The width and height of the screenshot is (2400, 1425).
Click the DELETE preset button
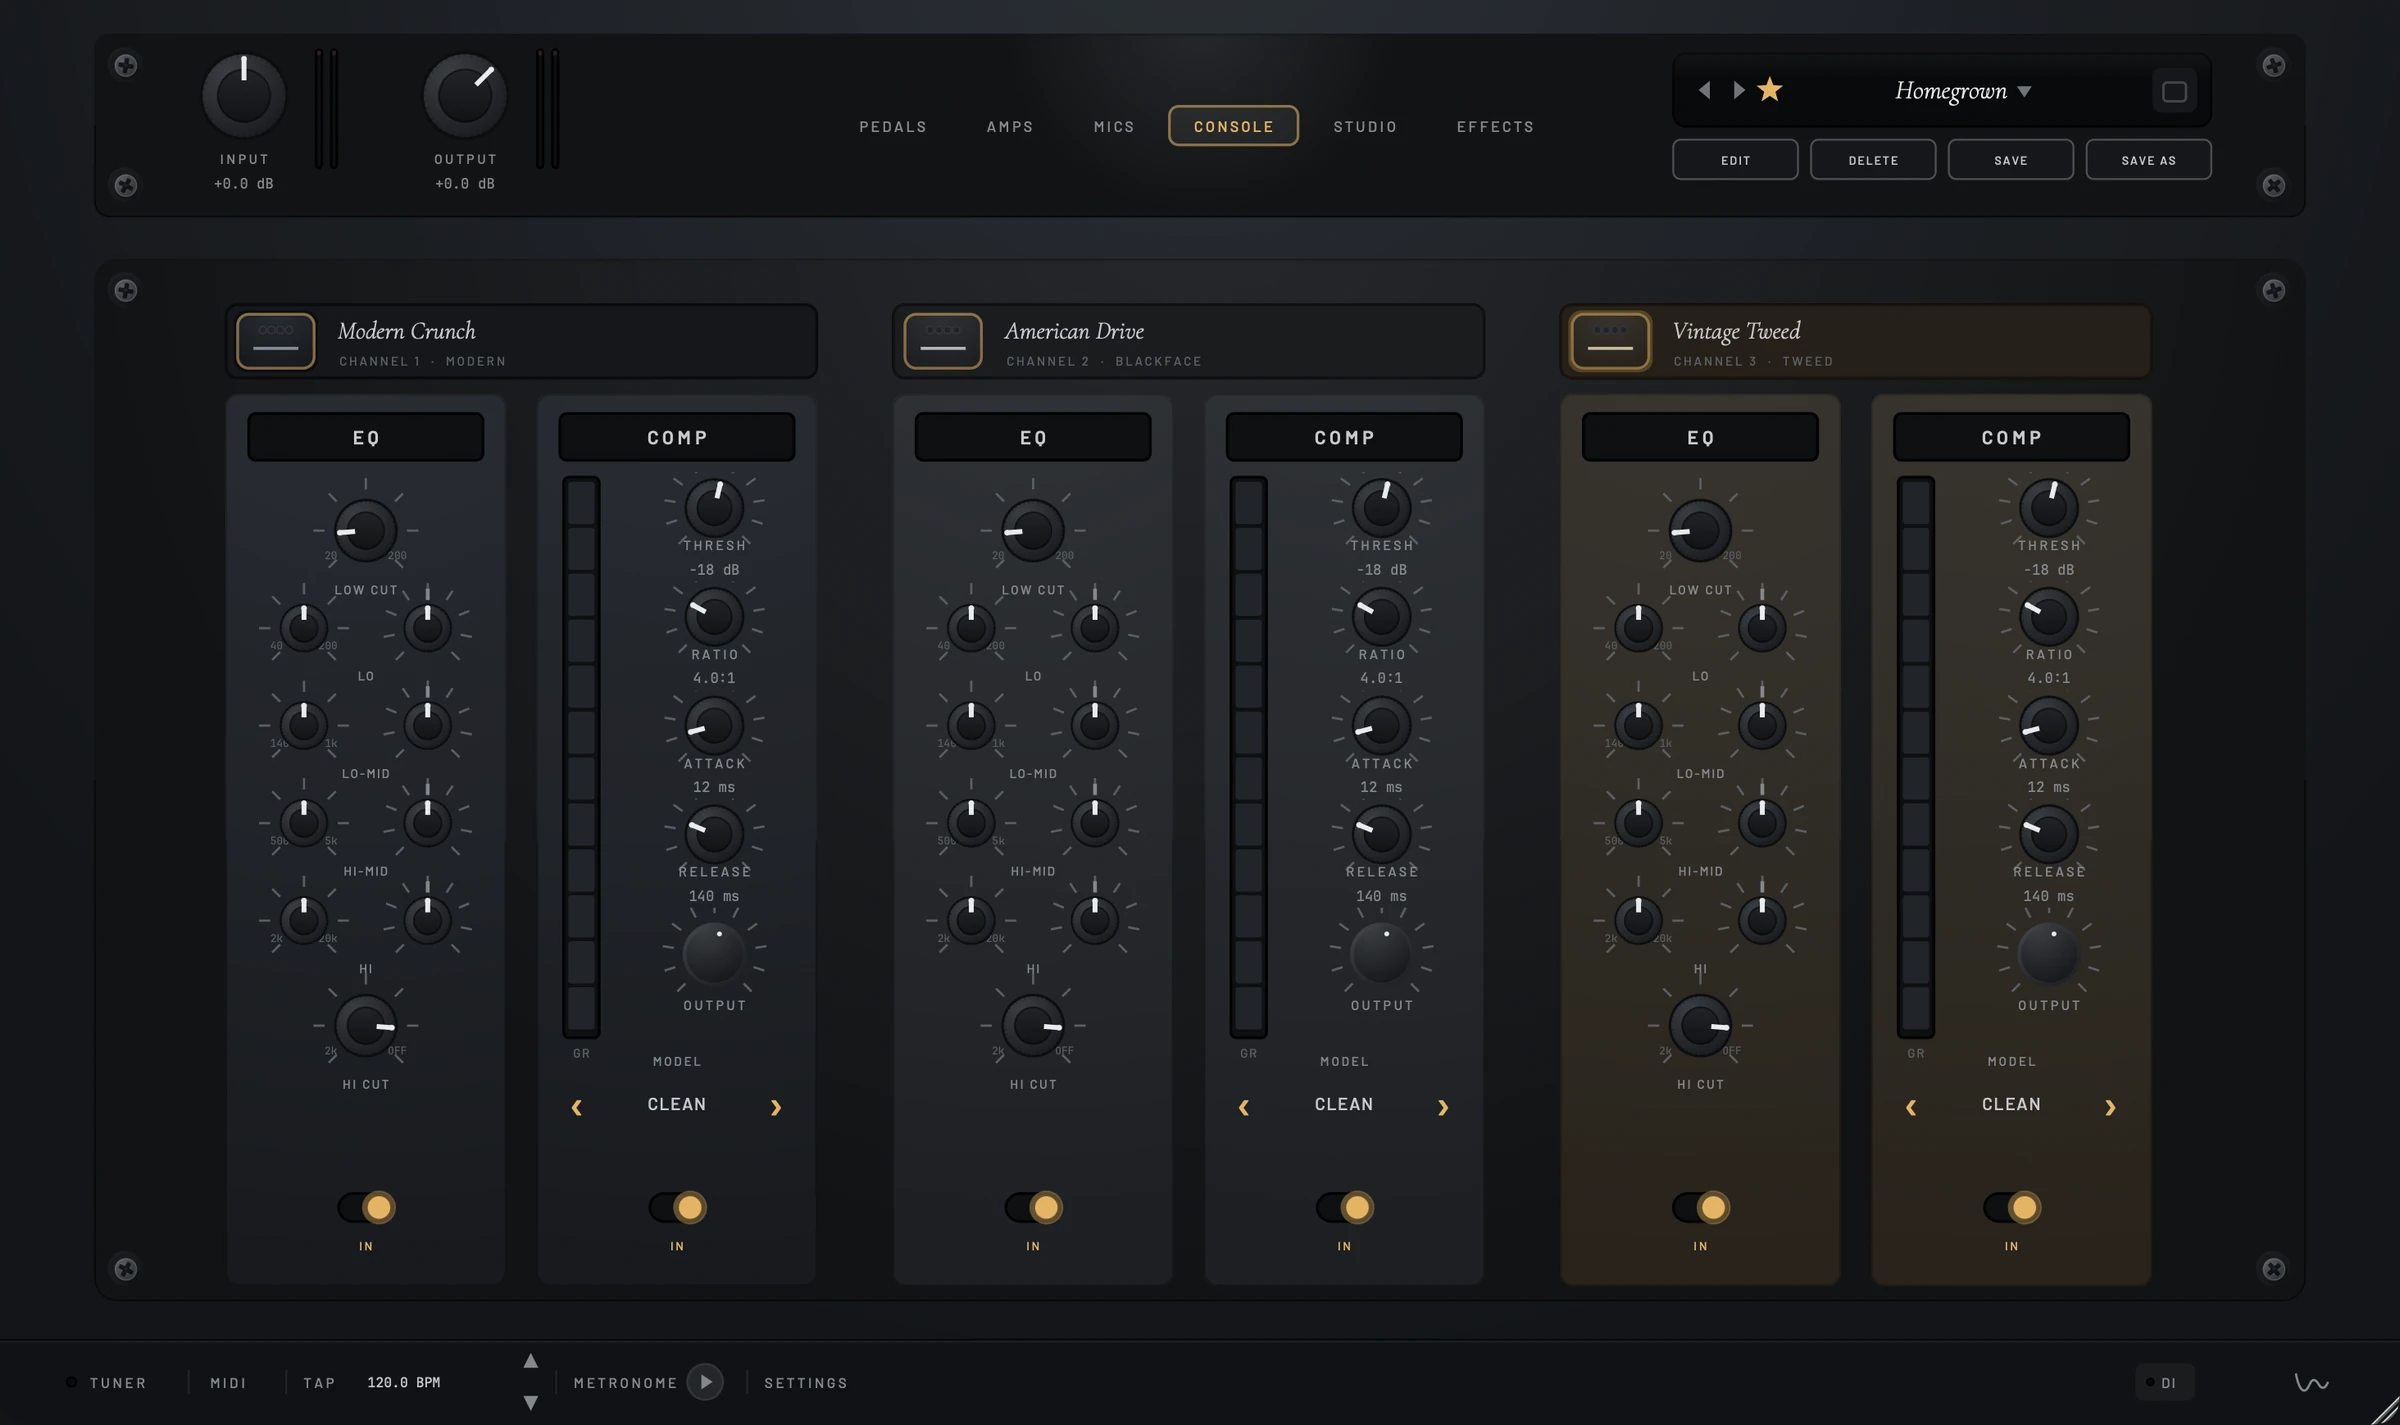point(1873,160)
